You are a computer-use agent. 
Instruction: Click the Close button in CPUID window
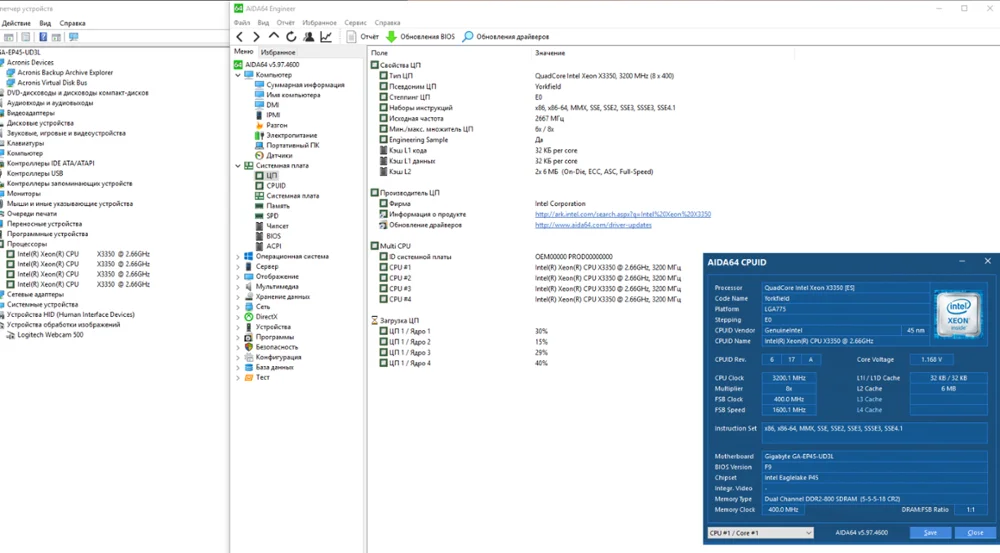click(975, 533)
